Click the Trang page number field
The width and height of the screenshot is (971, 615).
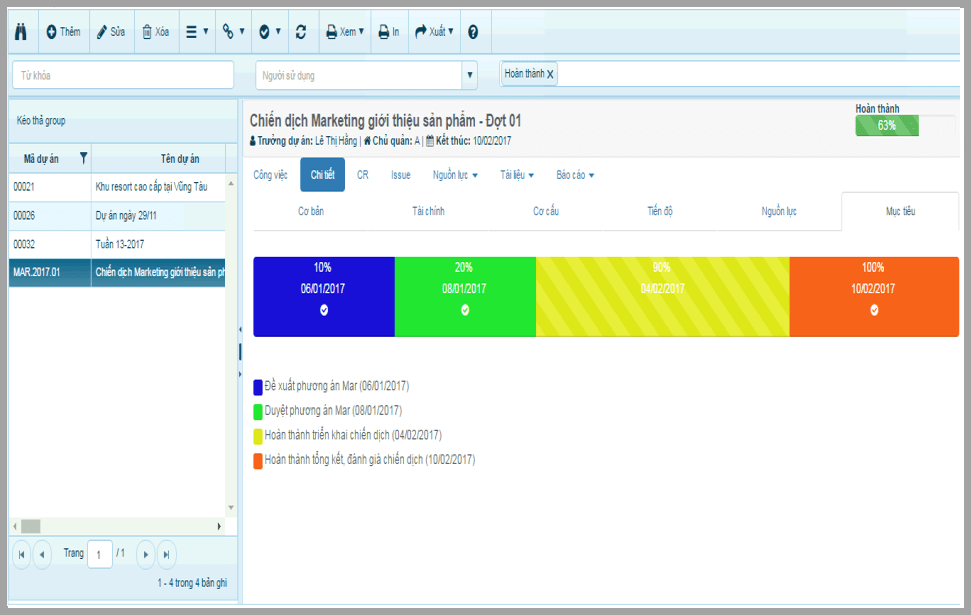pos(100,554)
